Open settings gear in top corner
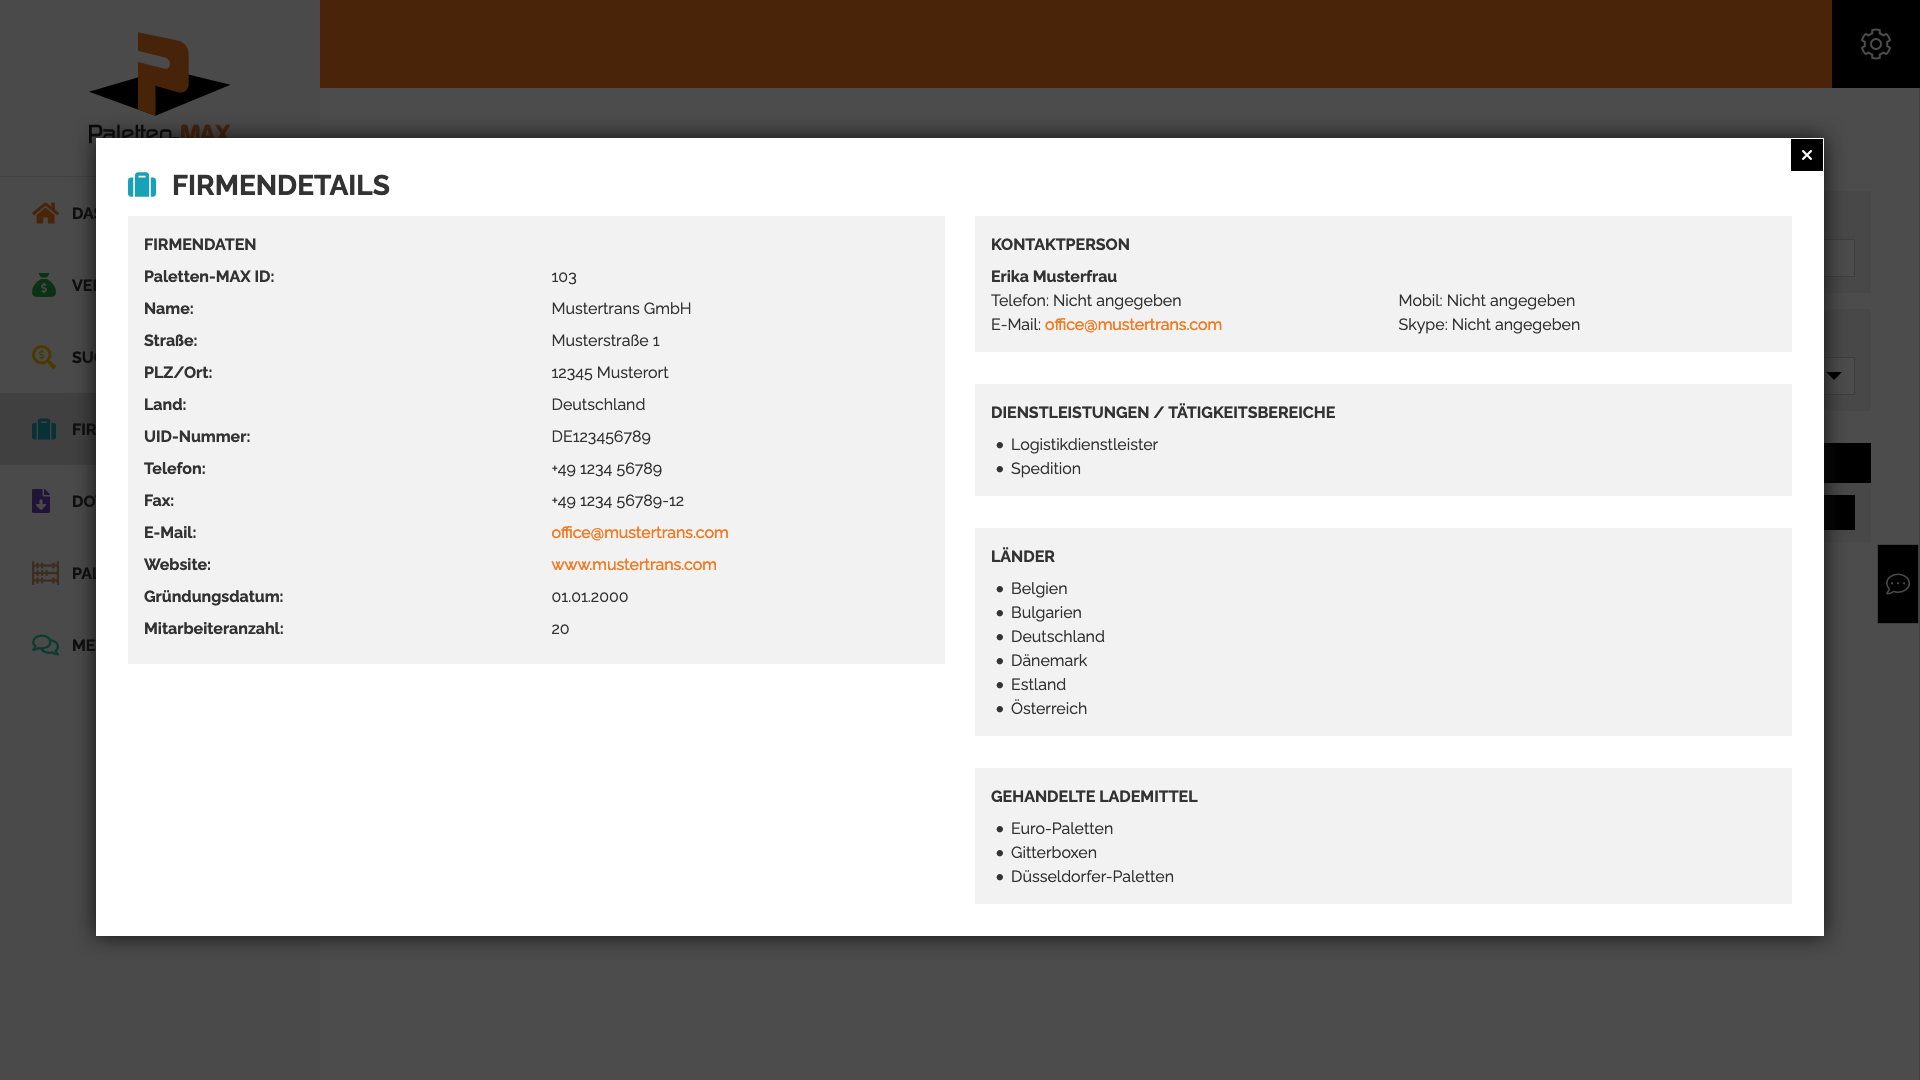This screenshot has width=1920, height=1080. [1875, 44]
